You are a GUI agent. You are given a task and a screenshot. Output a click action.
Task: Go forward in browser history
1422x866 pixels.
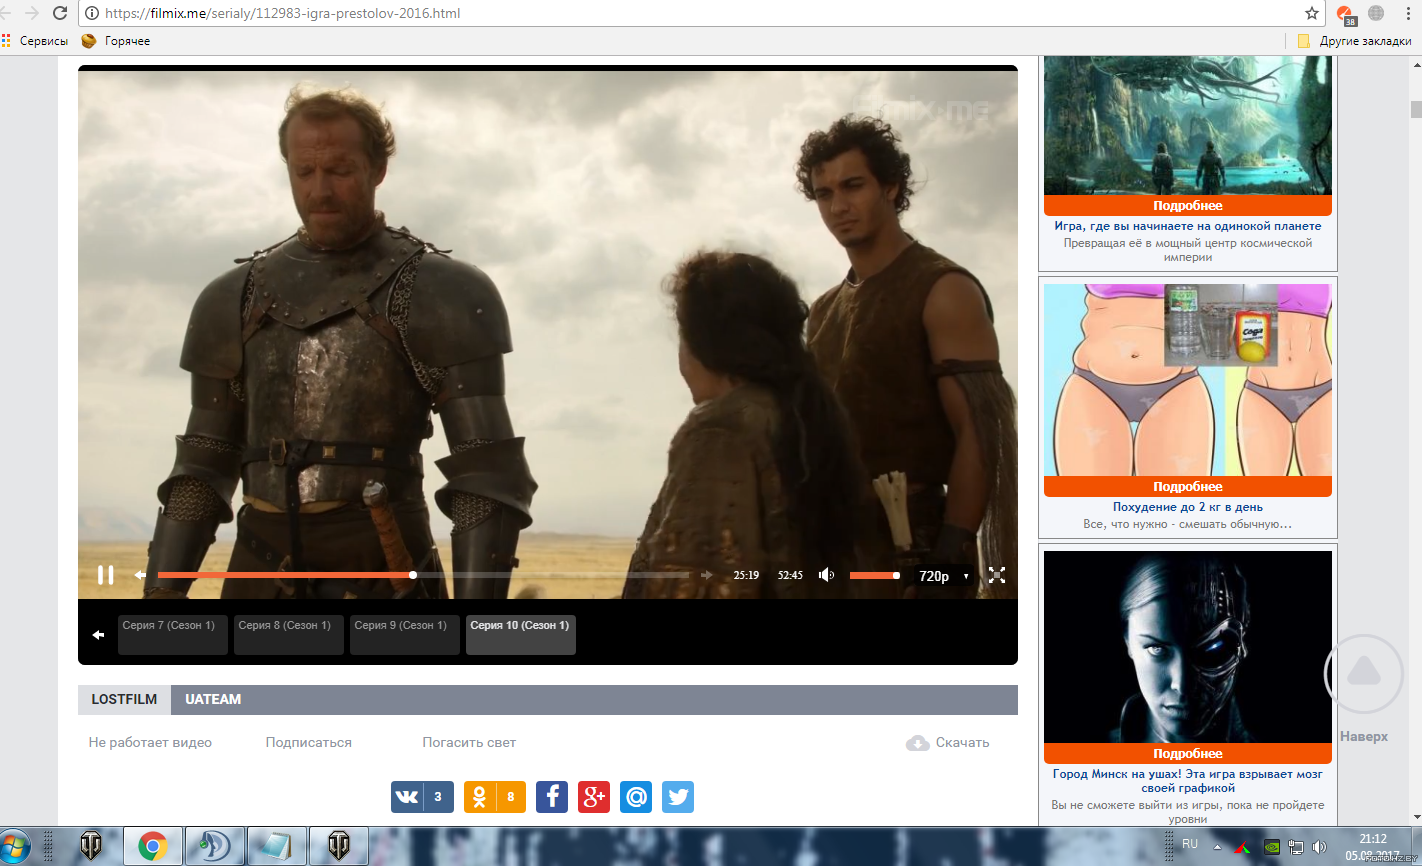(x=31, y=13)
